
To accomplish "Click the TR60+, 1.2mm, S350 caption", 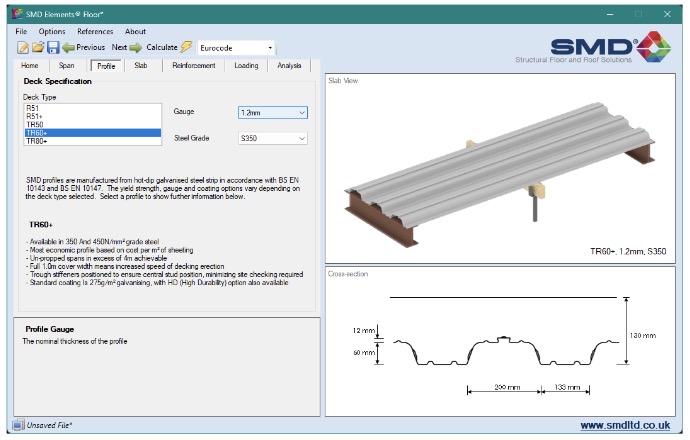I will pos(628,251).
